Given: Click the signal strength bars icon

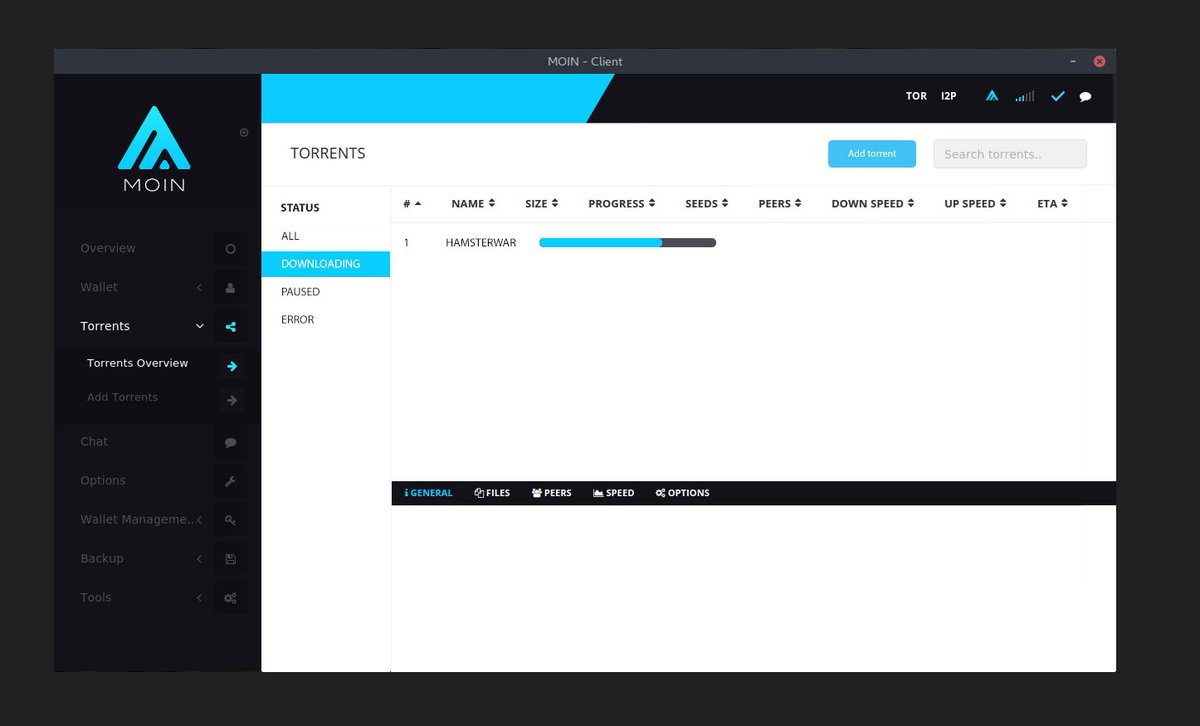Looking at the screenshot, I should pyautogui.click(x=1025, y=96).
